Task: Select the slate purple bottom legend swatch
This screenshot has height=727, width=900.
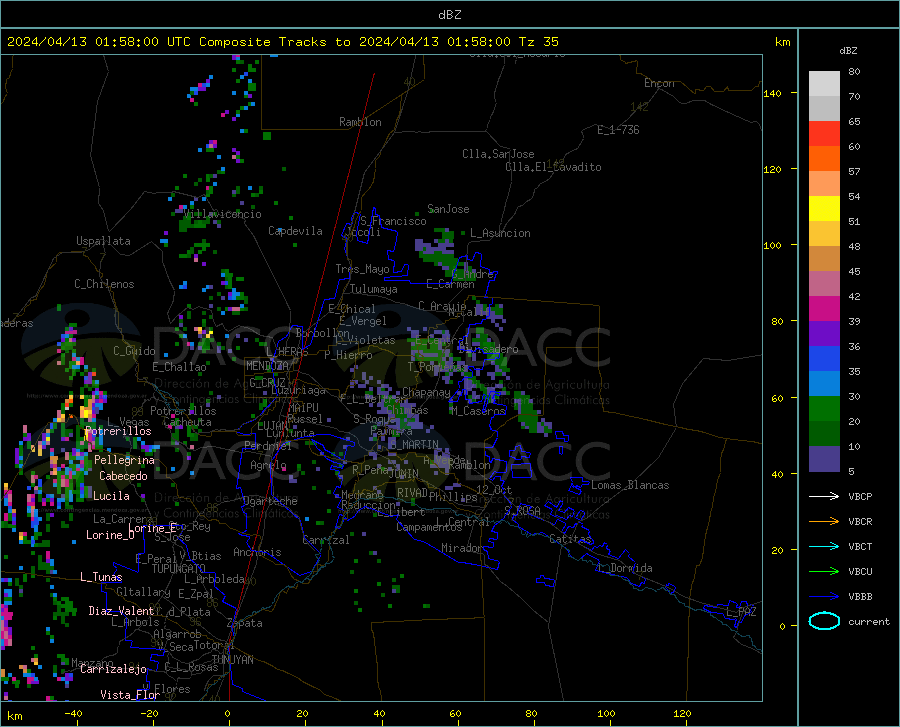Action: tap(824, 459)
